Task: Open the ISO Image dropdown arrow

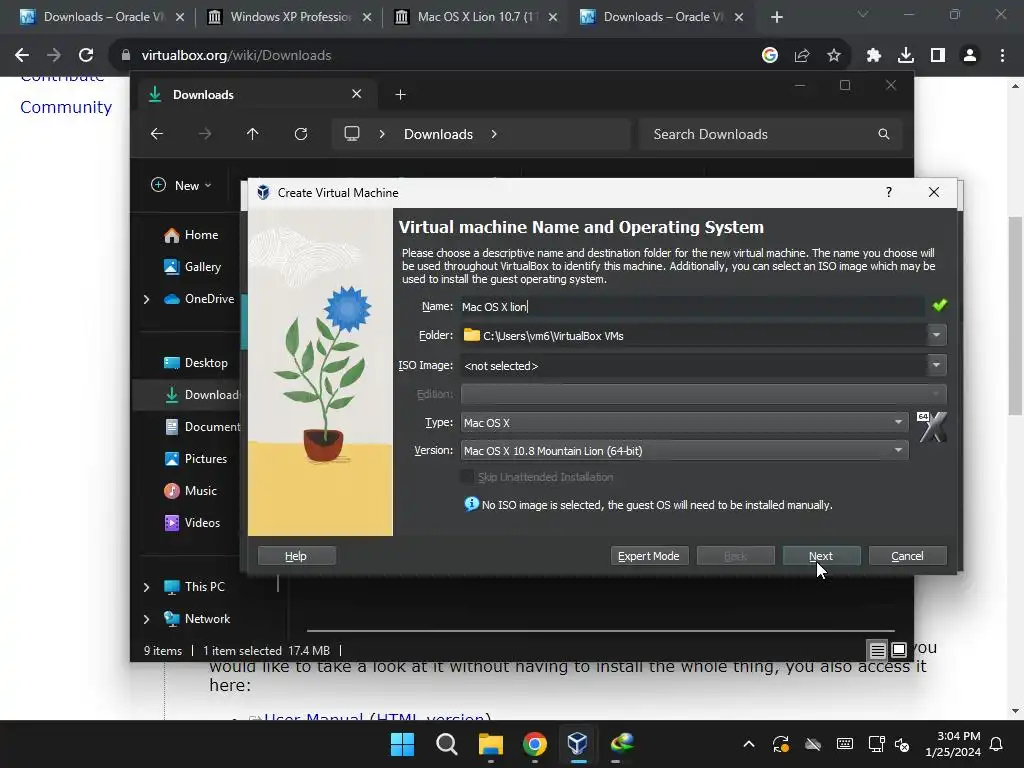Action: (936, 365)
